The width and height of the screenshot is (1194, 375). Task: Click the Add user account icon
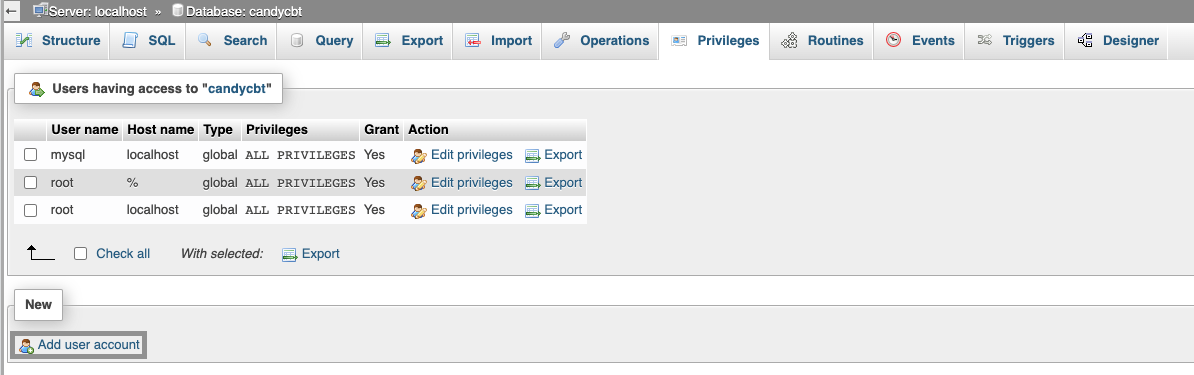27,345
